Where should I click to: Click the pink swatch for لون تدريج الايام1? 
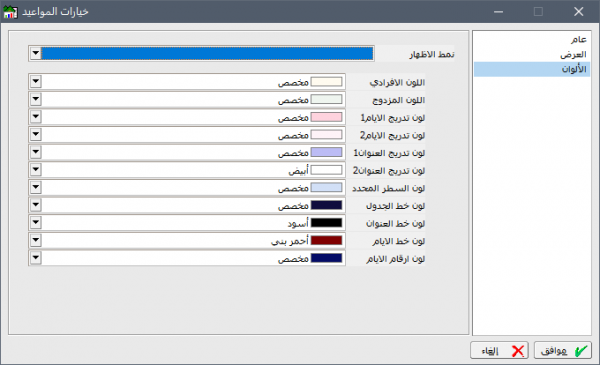click(x=326, y=117)
